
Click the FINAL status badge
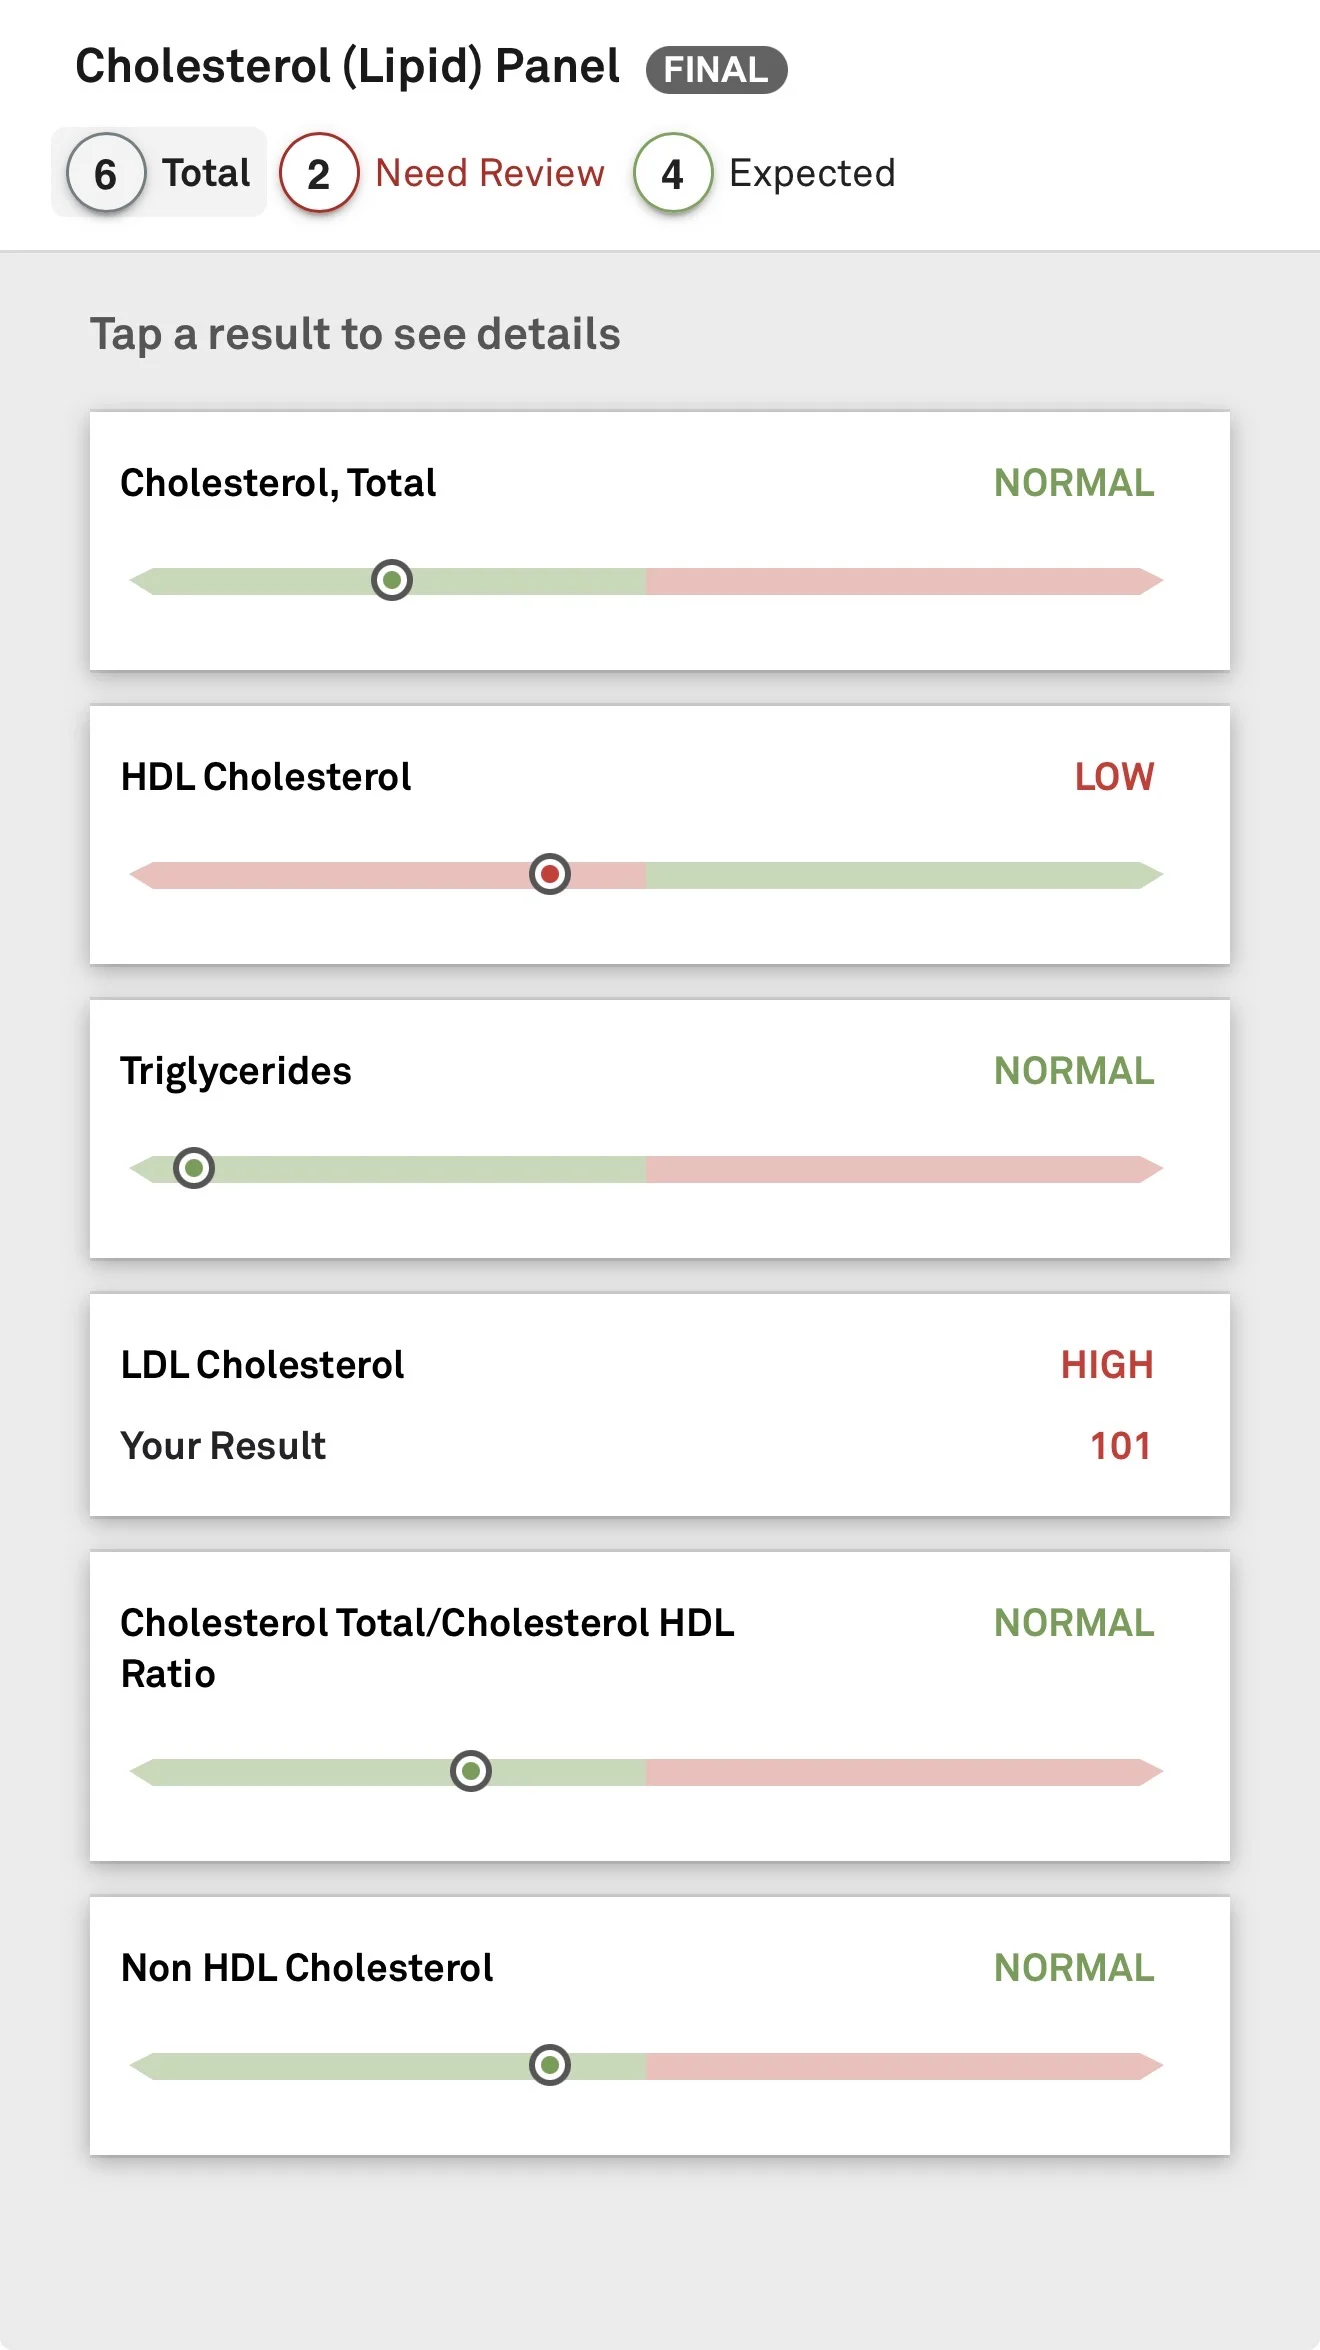click(716, 69)
